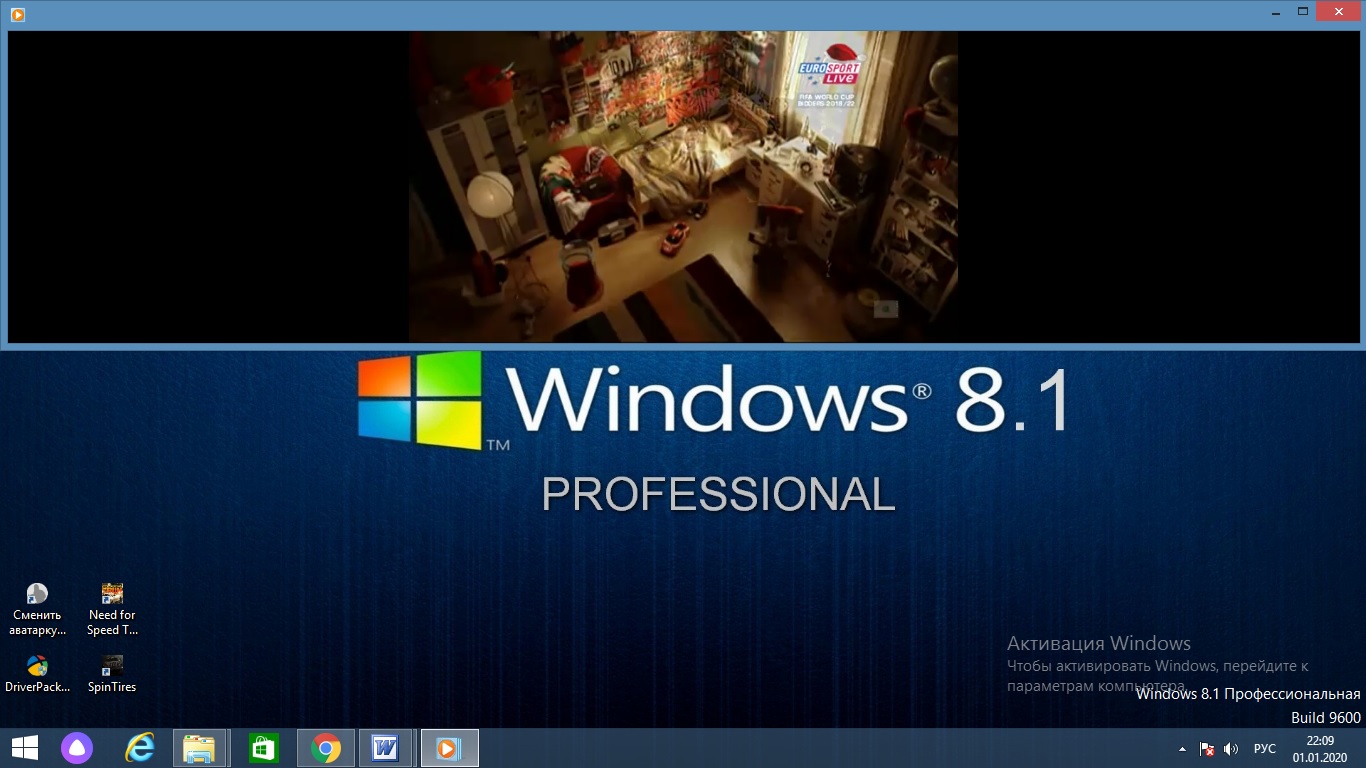Switch to Microsoft Word in the taskbar
Viewport: 1366px width, 768px height.
(386, 748)
